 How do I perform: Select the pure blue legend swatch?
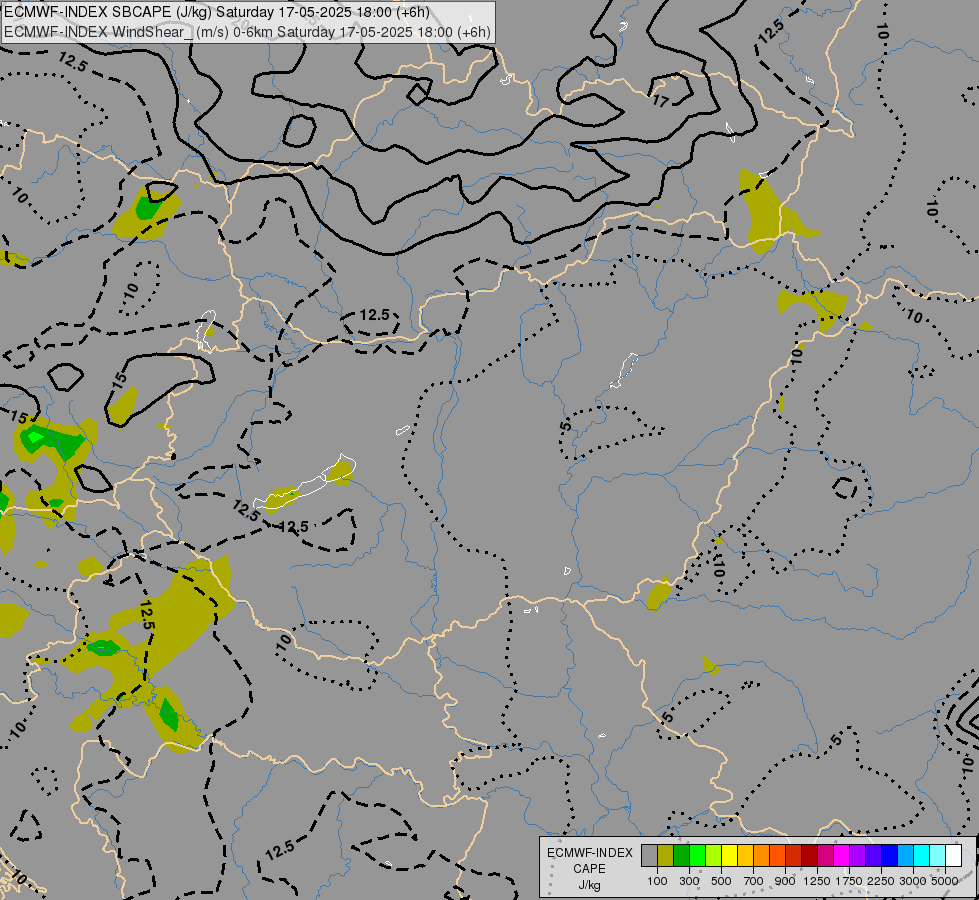click(890, 856)
